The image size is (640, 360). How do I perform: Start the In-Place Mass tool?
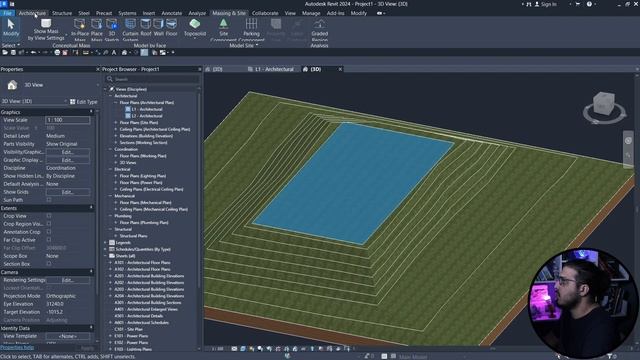[80, 29]
